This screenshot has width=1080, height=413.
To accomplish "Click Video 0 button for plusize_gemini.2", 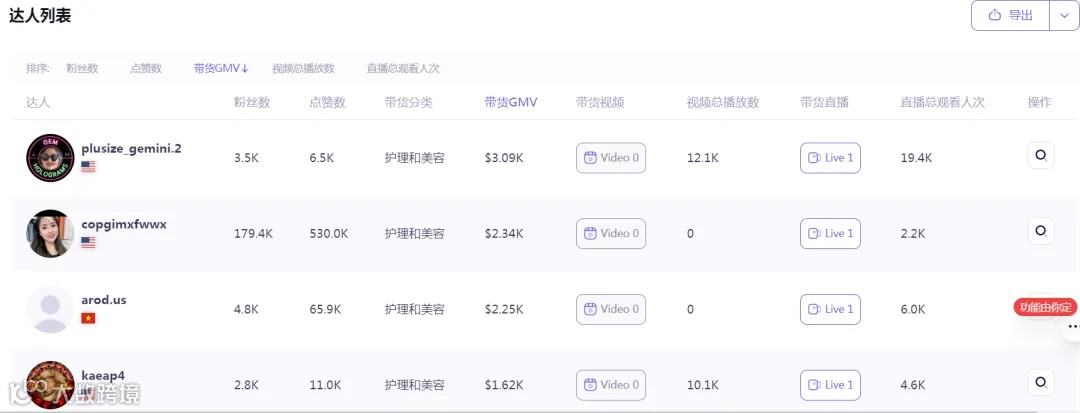I will click(611, 158).
